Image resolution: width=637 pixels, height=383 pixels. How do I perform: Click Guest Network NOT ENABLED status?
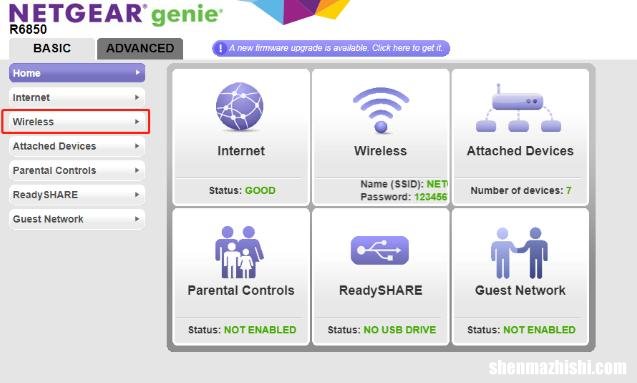click(540, 330)
